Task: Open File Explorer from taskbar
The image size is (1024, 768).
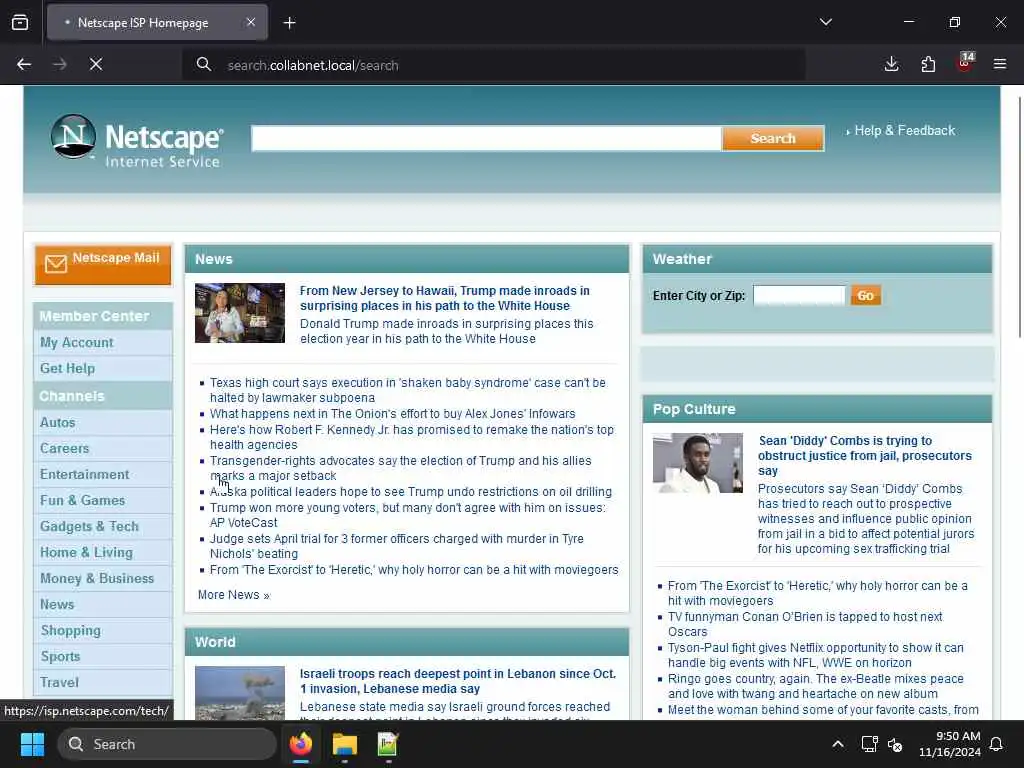Action: [x=344, y=744]
